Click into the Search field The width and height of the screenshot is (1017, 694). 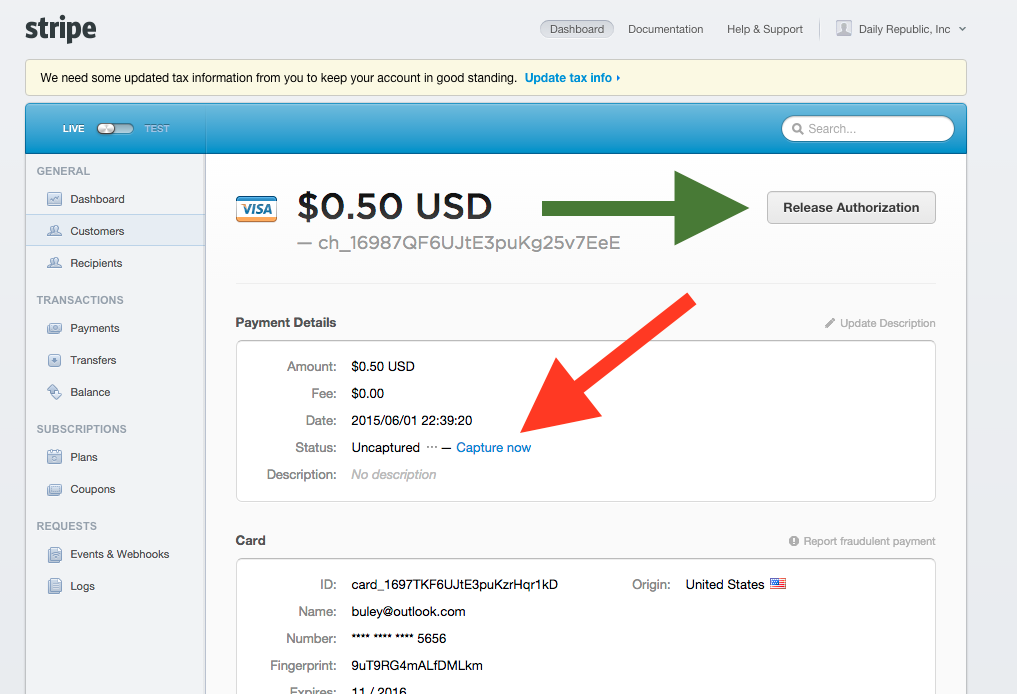pos(868,129)
